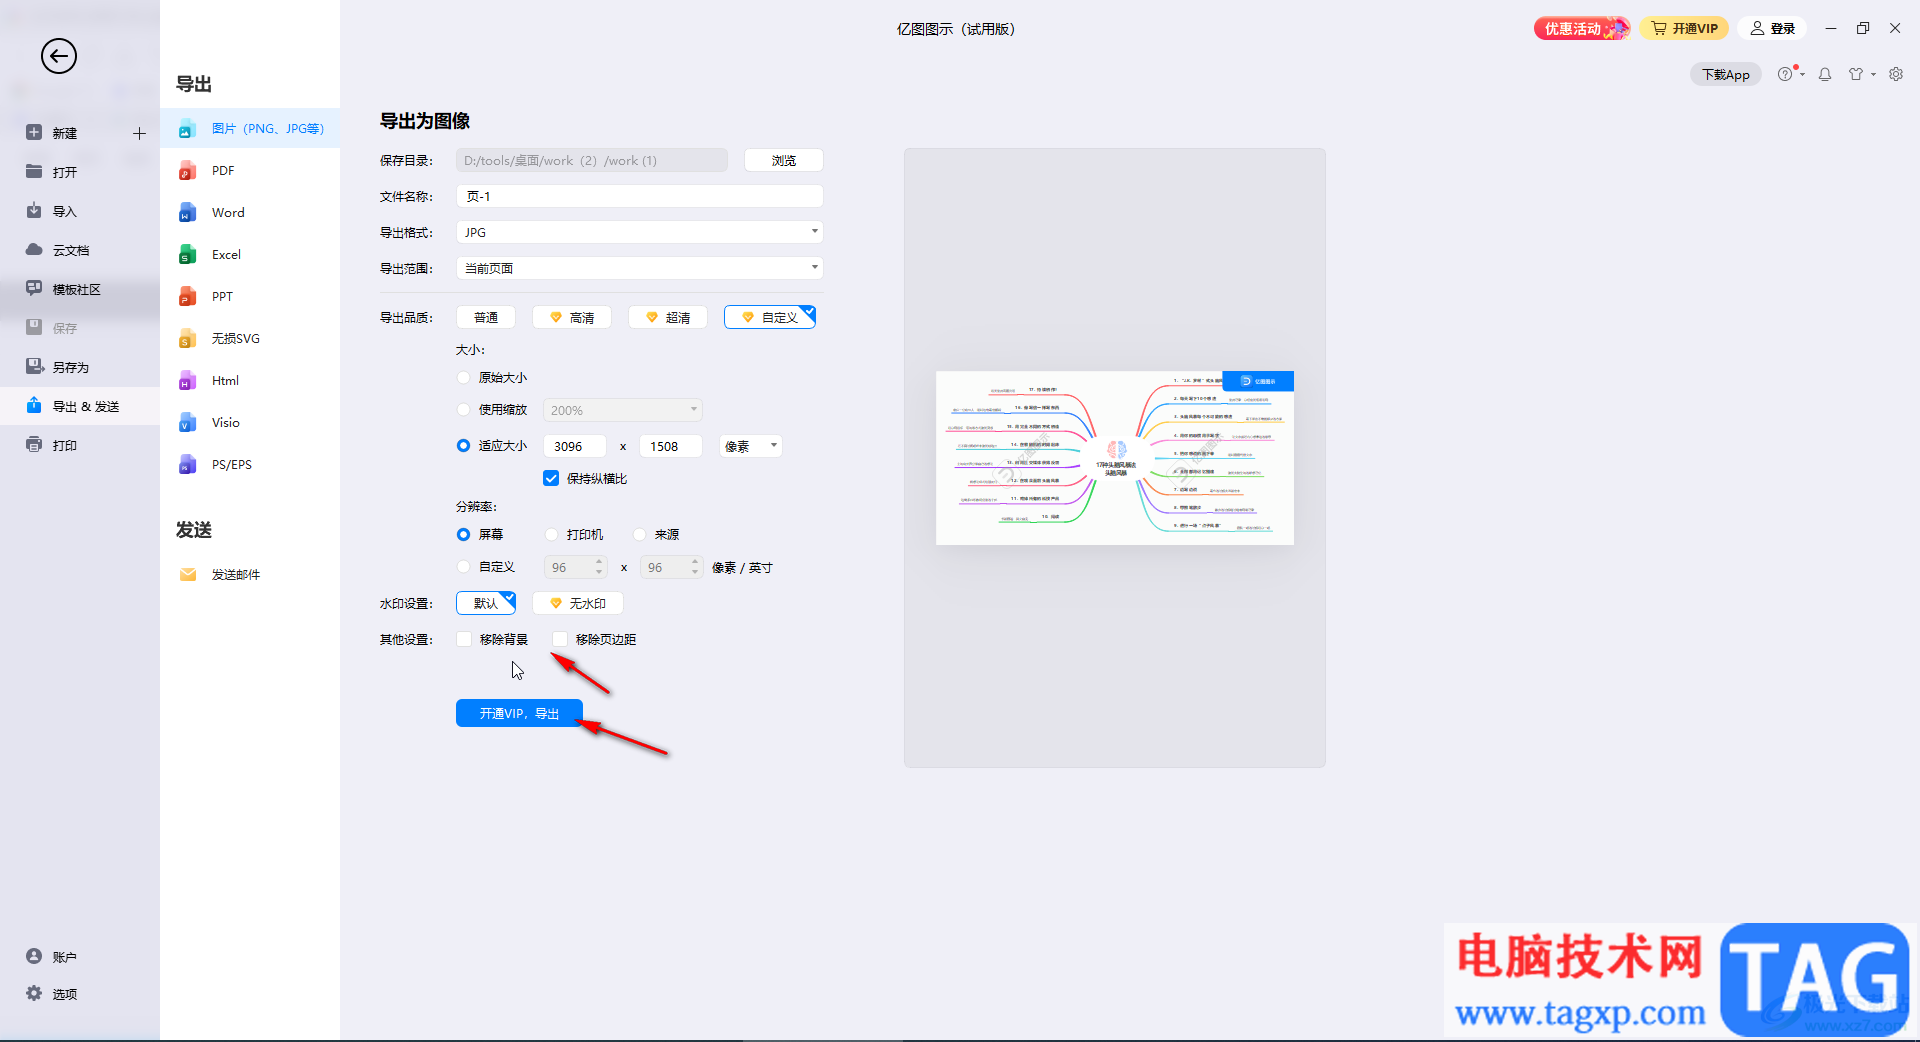Viewport: 1920px width, 1042px height.
Task: Click the file name input field
Action: [640, 196]
